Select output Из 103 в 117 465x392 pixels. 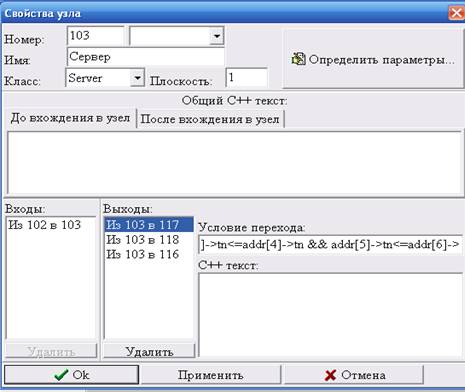pyautogui.click(x=149, y=225)
